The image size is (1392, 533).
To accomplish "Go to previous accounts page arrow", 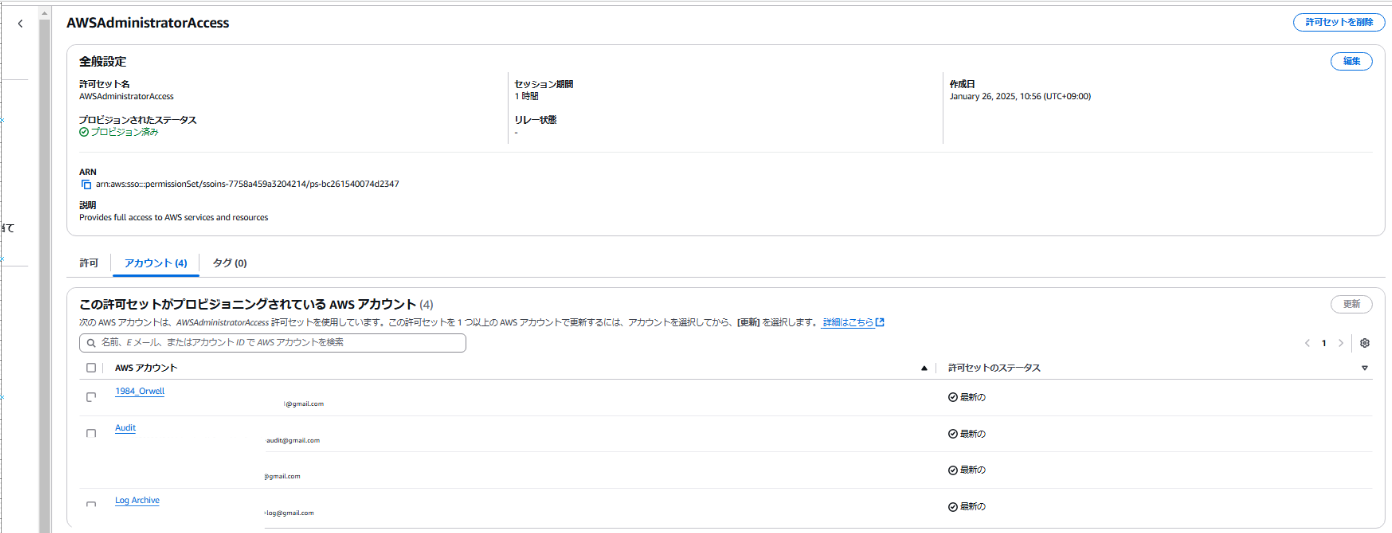I will (1307, 343).
